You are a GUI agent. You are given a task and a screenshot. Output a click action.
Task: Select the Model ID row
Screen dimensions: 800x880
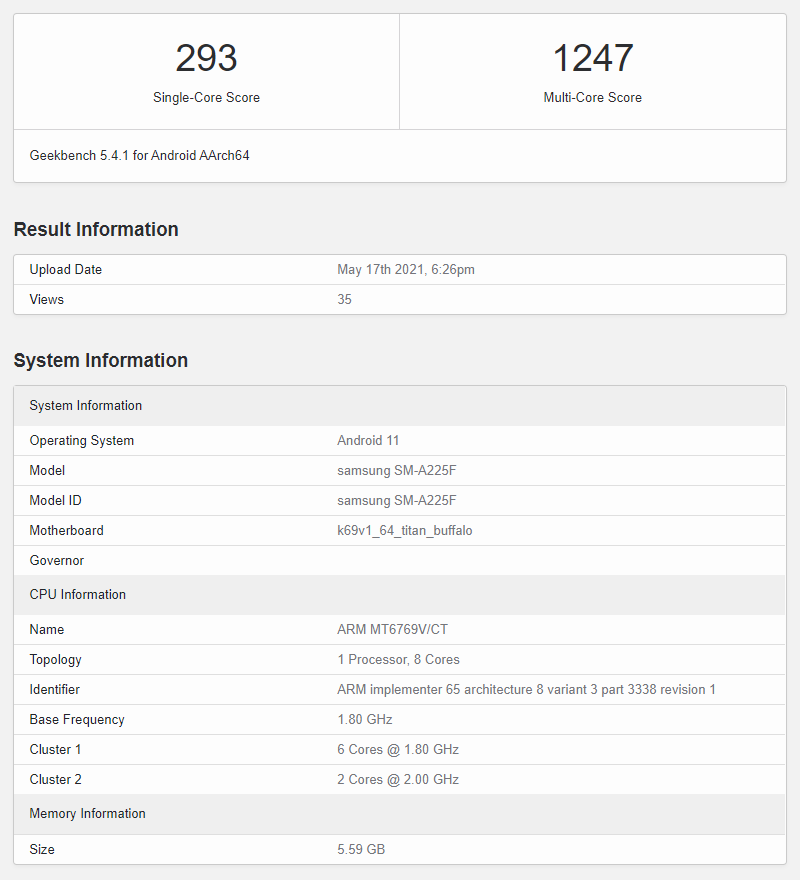(400, 500)
